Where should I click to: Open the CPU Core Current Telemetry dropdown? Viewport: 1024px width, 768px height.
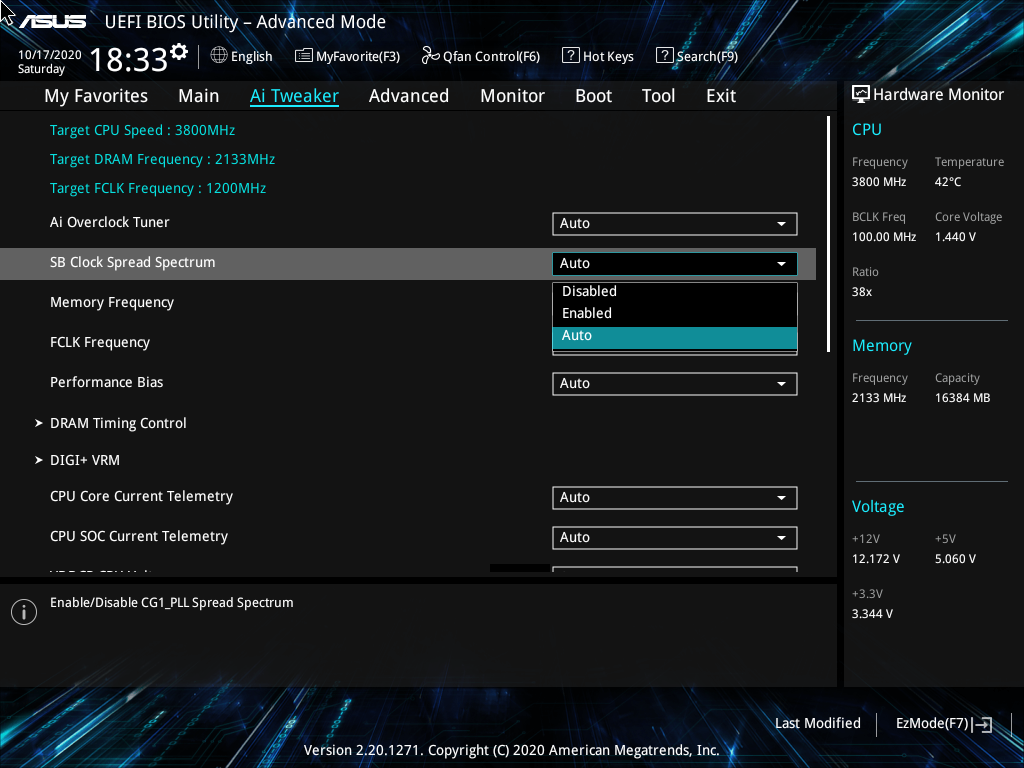point(675,498)
